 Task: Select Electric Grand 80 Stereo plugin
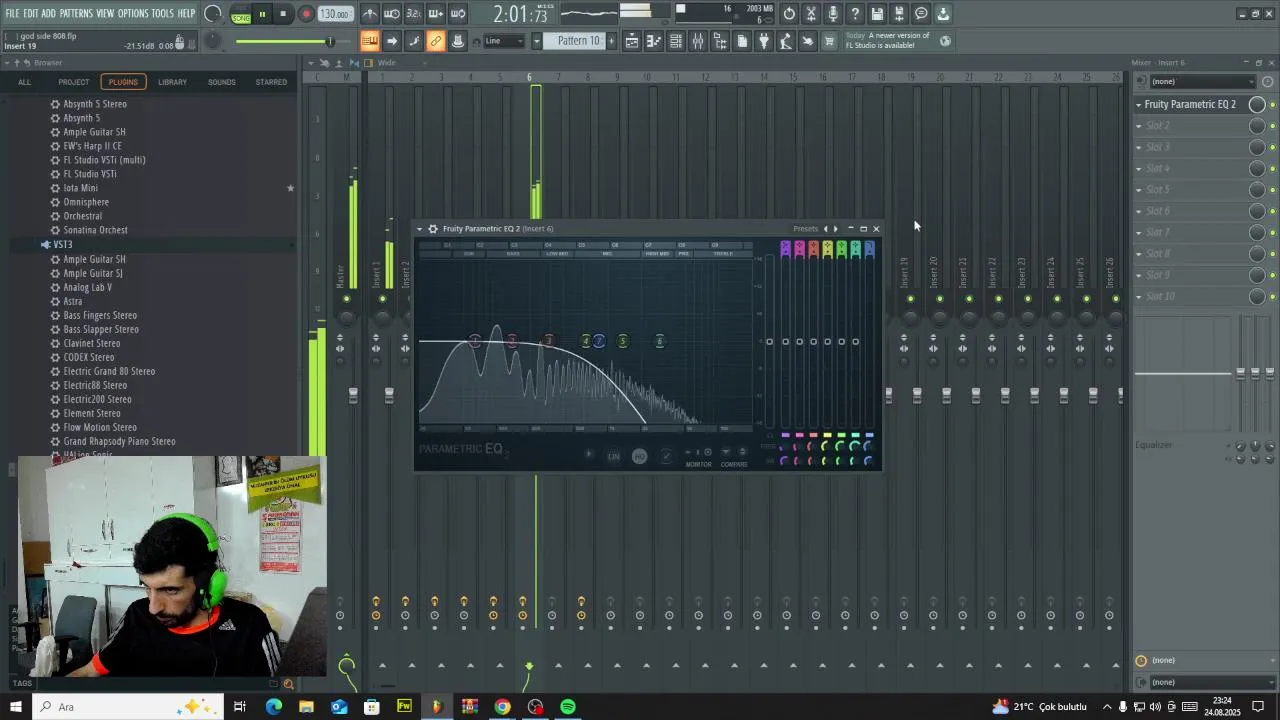(x=109, y=371)
